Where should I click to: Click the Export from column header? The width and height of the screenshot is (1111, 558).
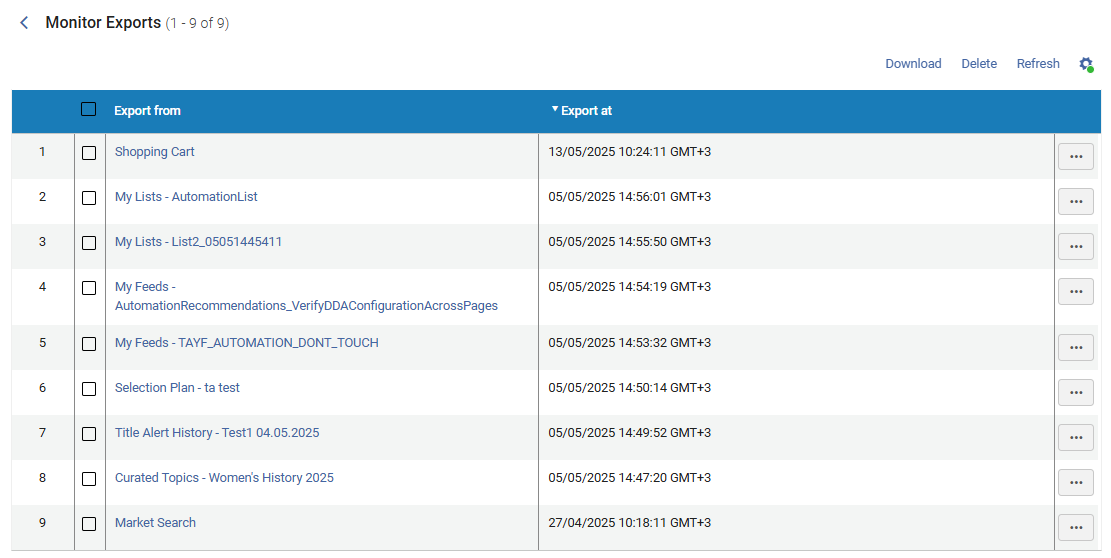tap(147, 111)
